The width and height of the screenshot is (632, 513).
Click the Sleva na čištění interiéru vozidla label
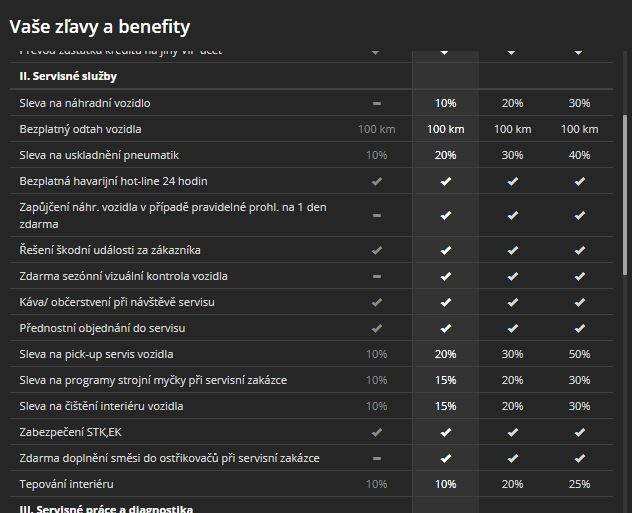[x=101, y=407]
